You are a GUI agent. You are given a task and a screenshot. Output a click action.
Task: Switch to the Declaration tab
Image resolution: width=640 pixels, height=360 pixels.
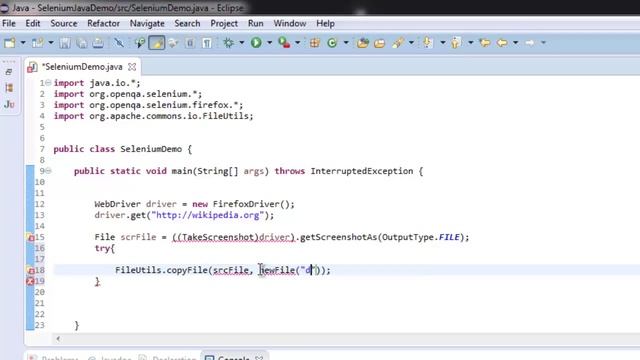[174, 358]
